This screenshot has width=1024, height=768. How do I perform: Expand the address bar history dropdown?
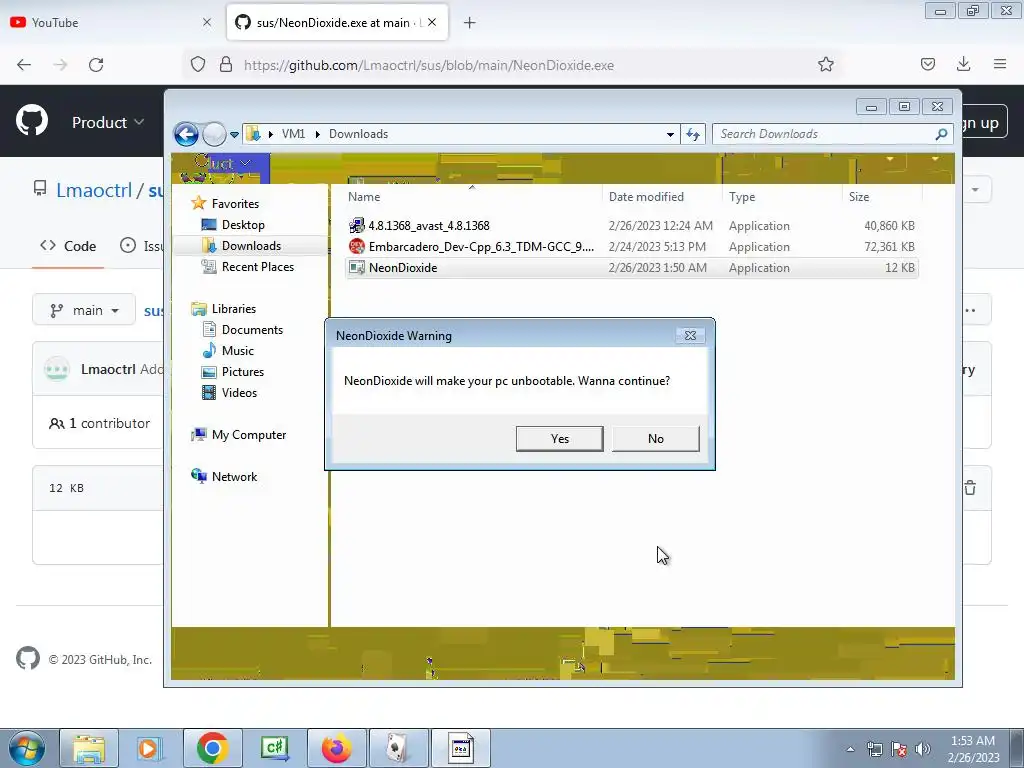(670, 135)
